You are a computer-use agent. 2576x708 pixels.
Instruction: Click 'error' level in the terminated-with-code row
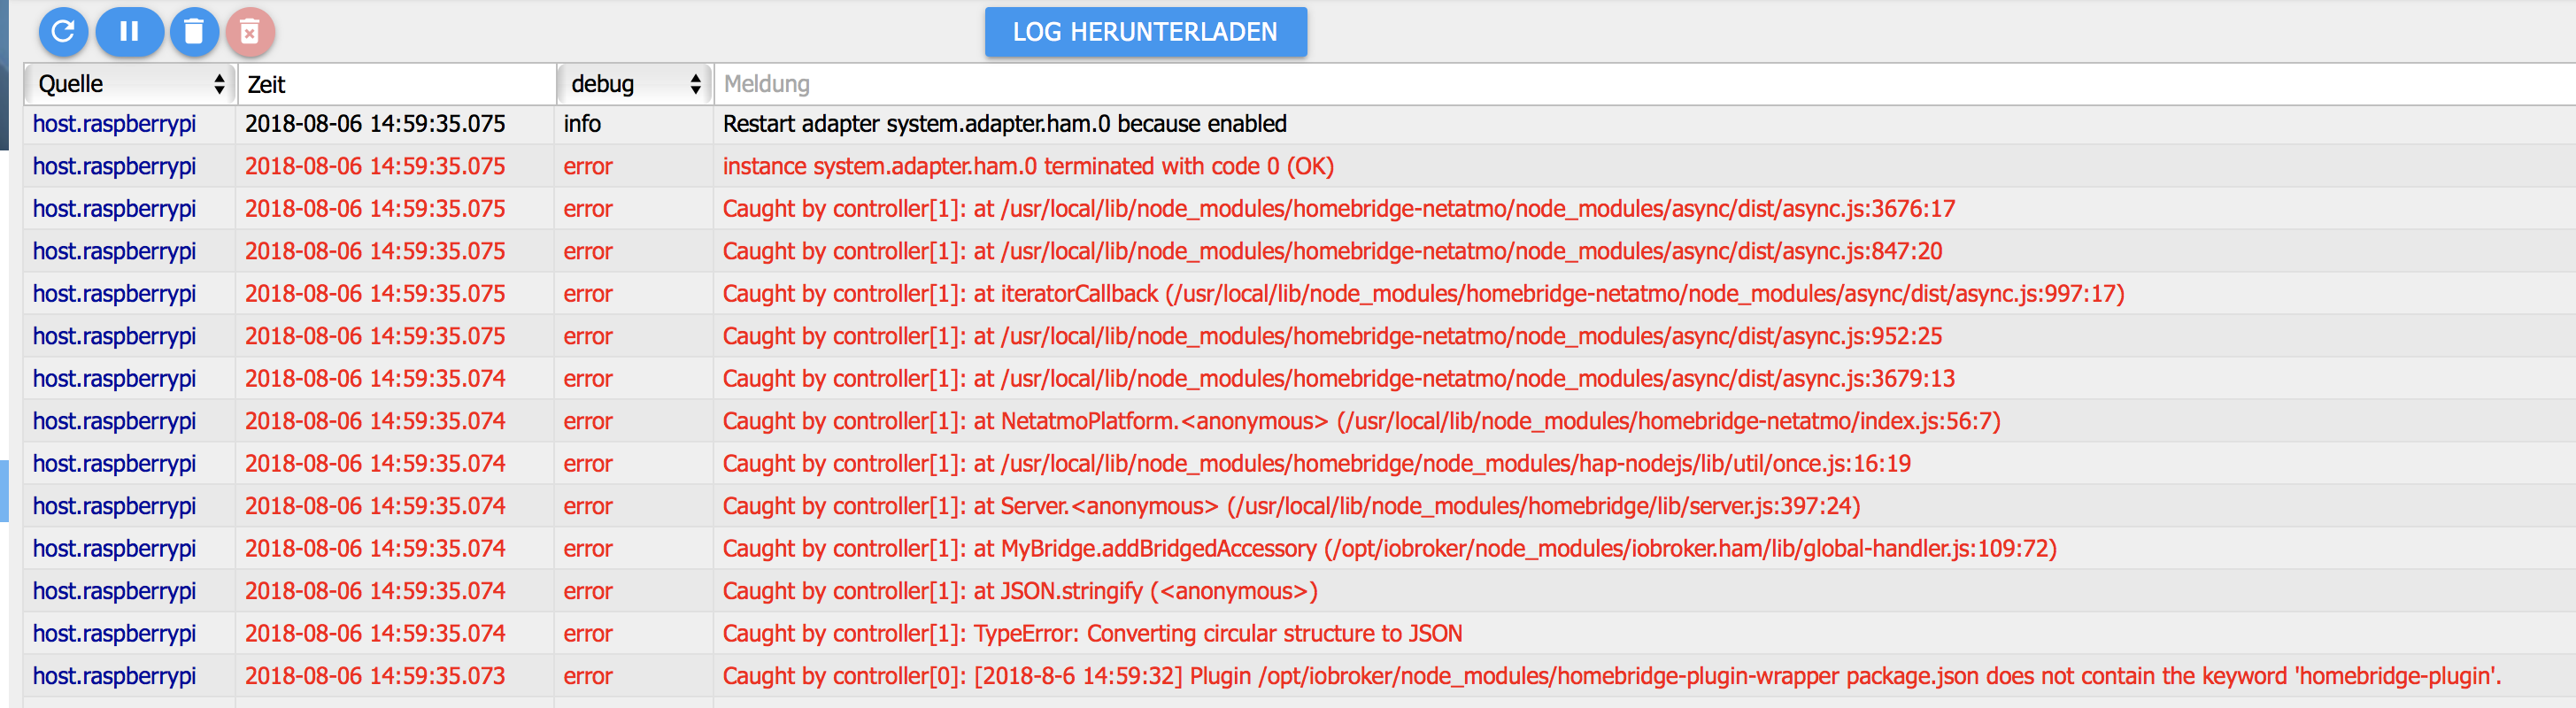click(x=588, y=166)
